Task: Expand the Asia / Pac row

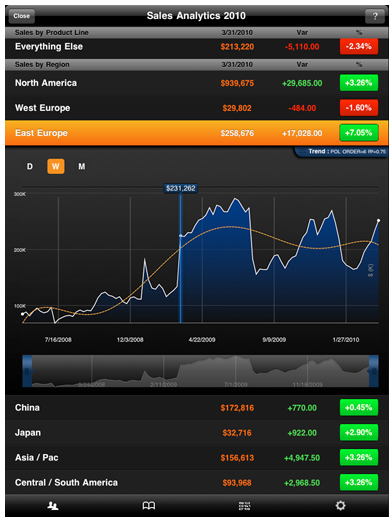Action: [x=197, y=457]
